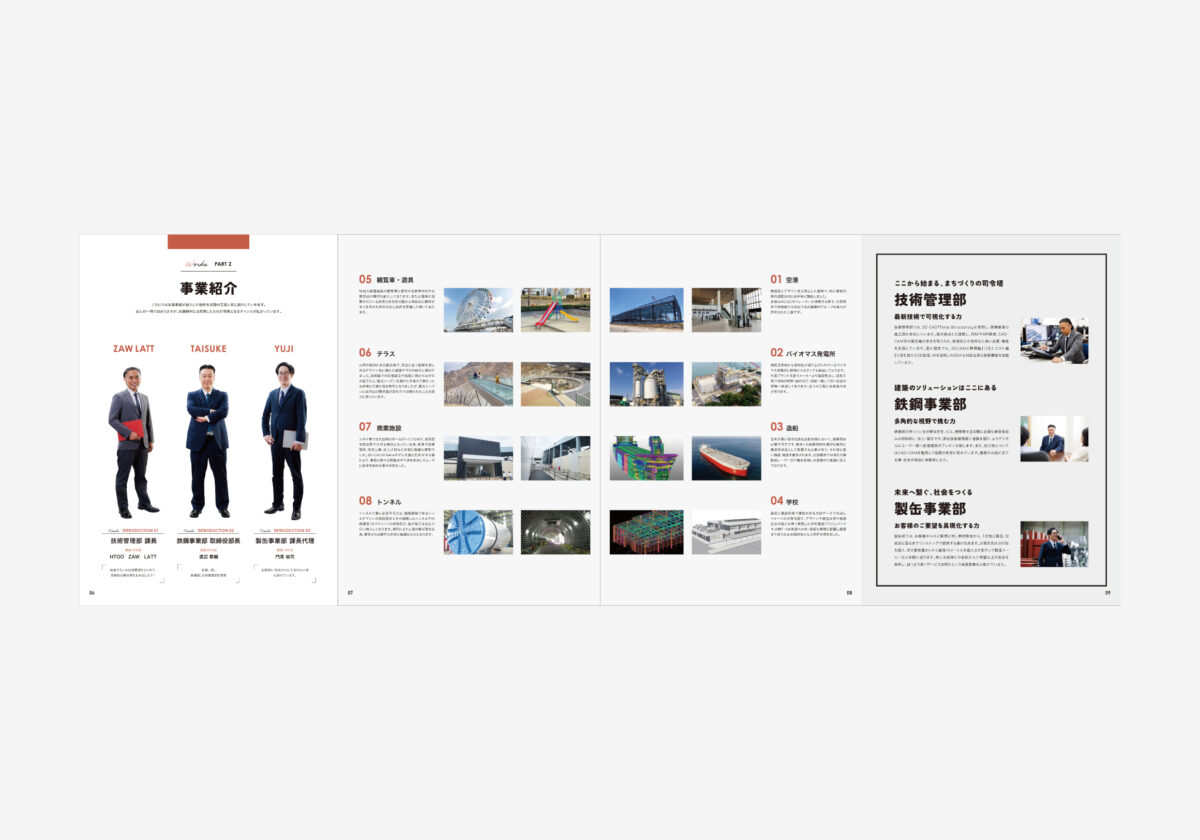The height and width of the screenshot is (840, 1200).
Task: Click the Ferris wheel photo
Action: (x=478, y=310)
